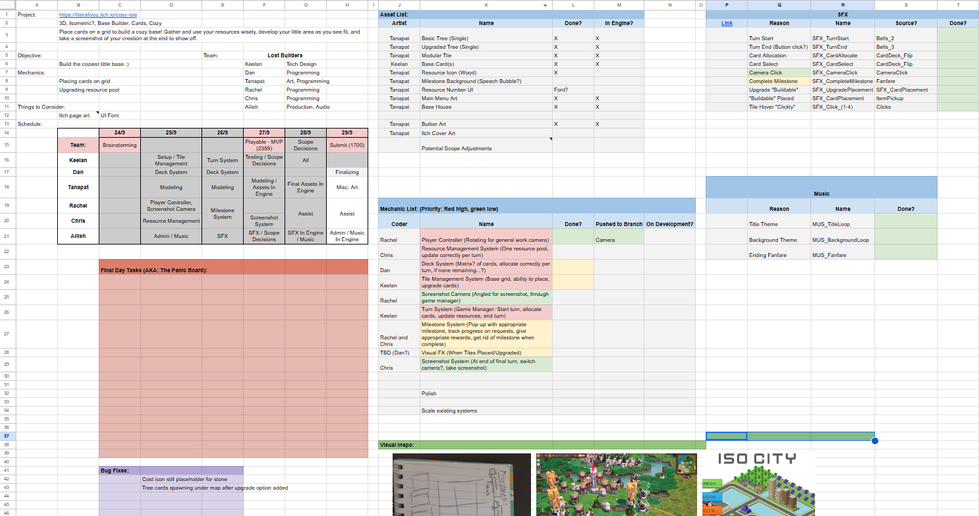Select the 'Playable - MVP (2359)' cell
This screenshot has width=979, height=516.
point(264,145)
